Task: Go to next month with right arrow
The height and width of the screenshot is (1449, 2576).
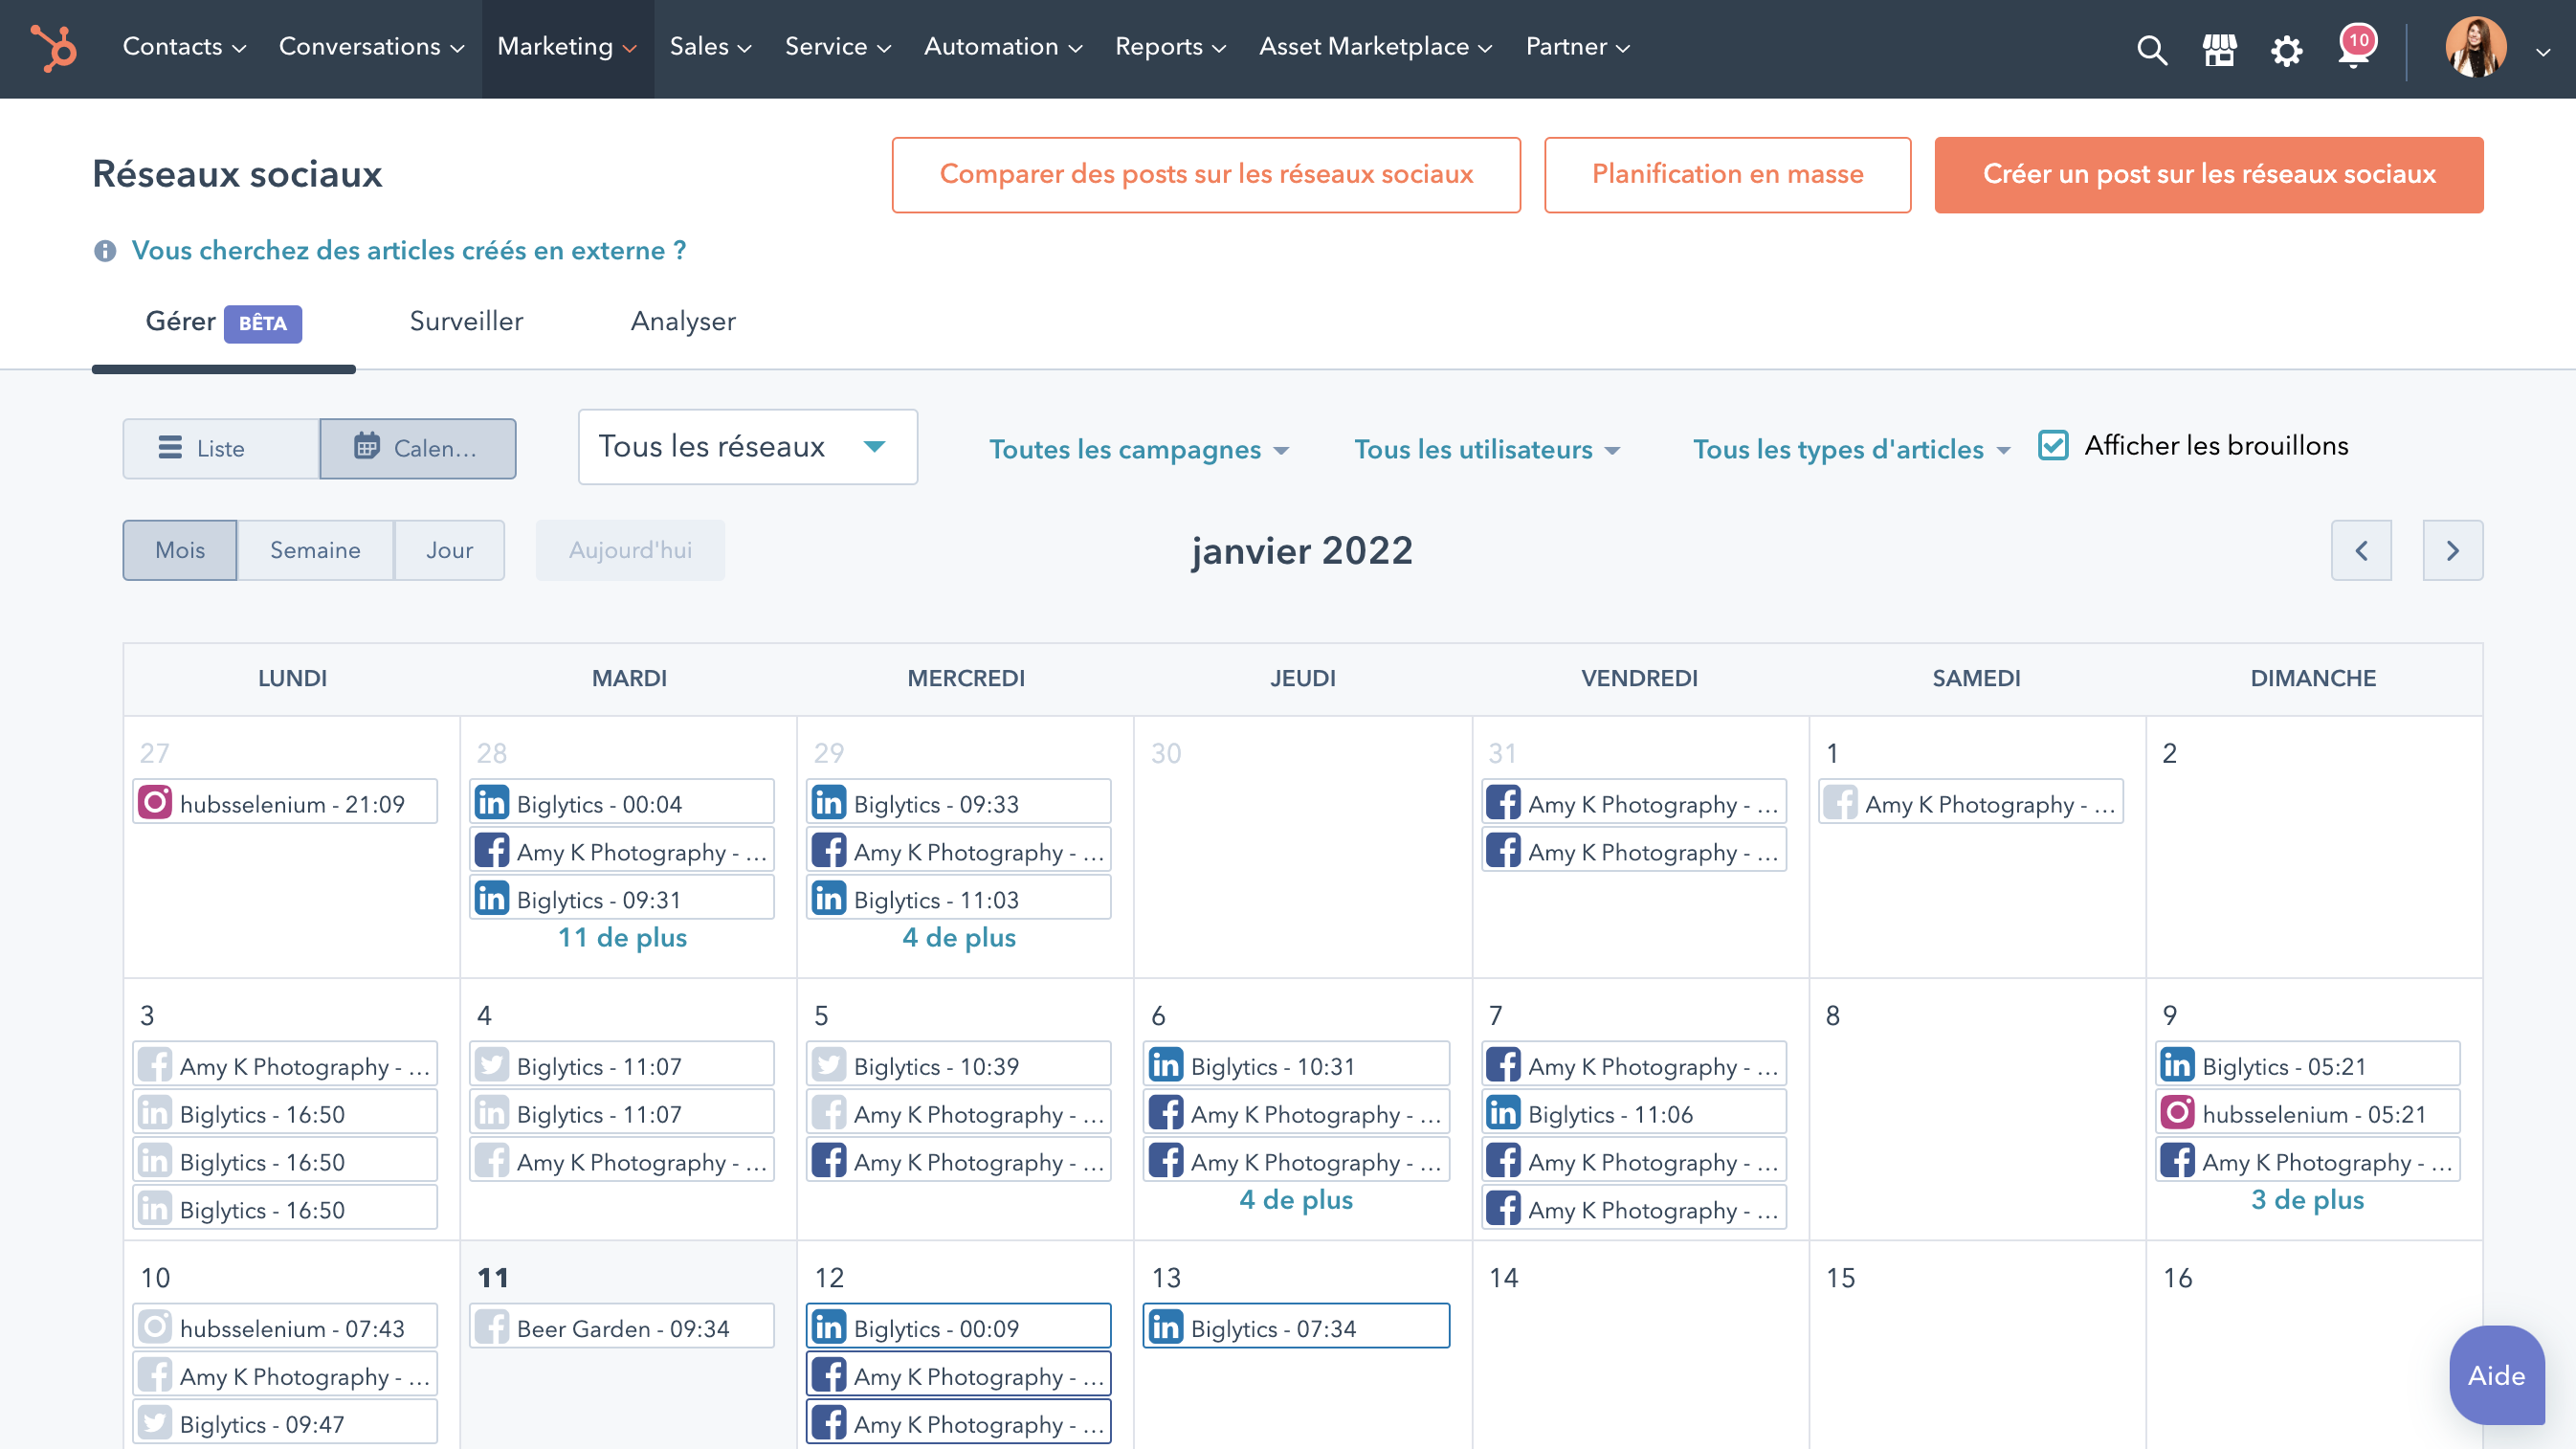Action: click(x=2452, y=550)
